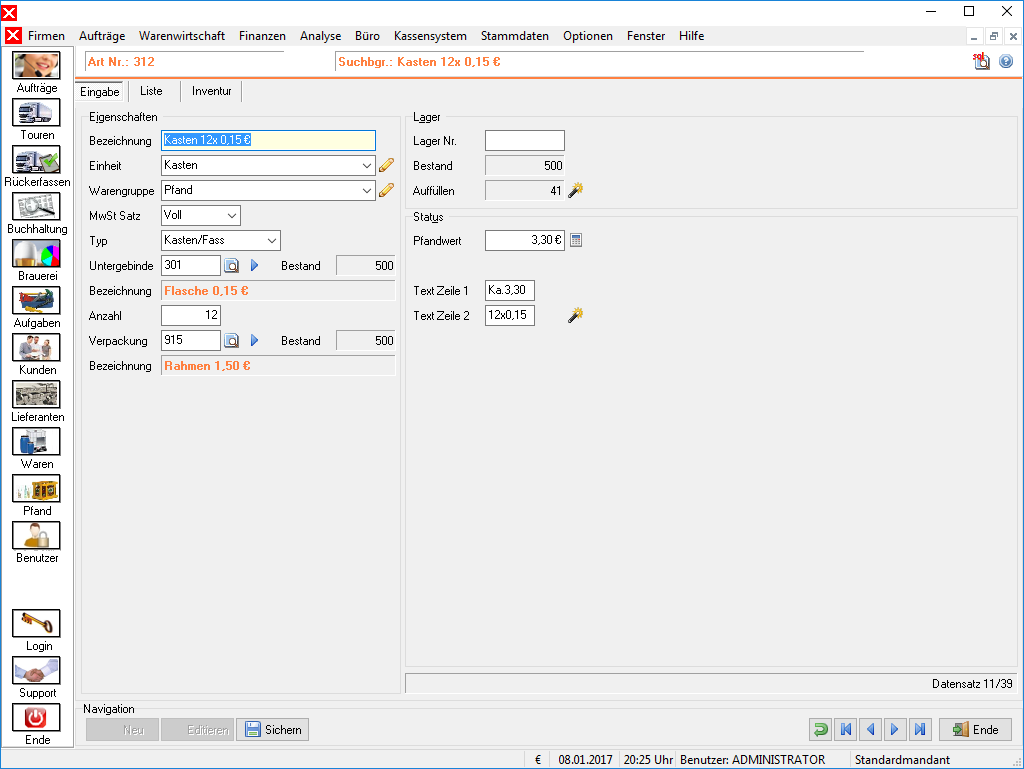The height and width of the screenshot is (769, 1024).
Task: Open the Analyse menu
Action: pos(321,36)
